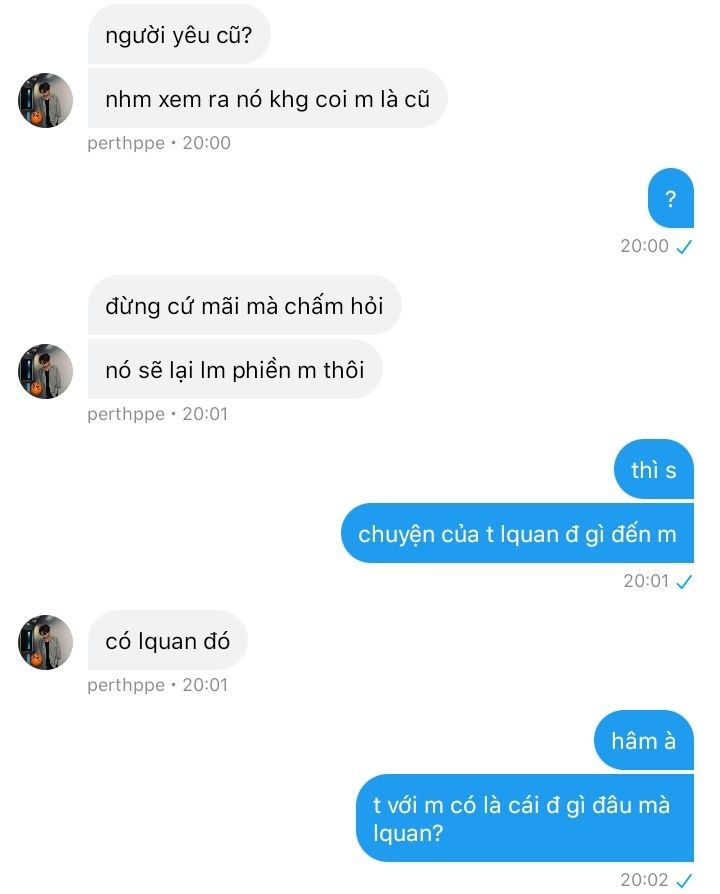The image size is (720, 894).
Task: Tap the 'có lquan đó' gray bubble
Action: (x=168, y=641)
